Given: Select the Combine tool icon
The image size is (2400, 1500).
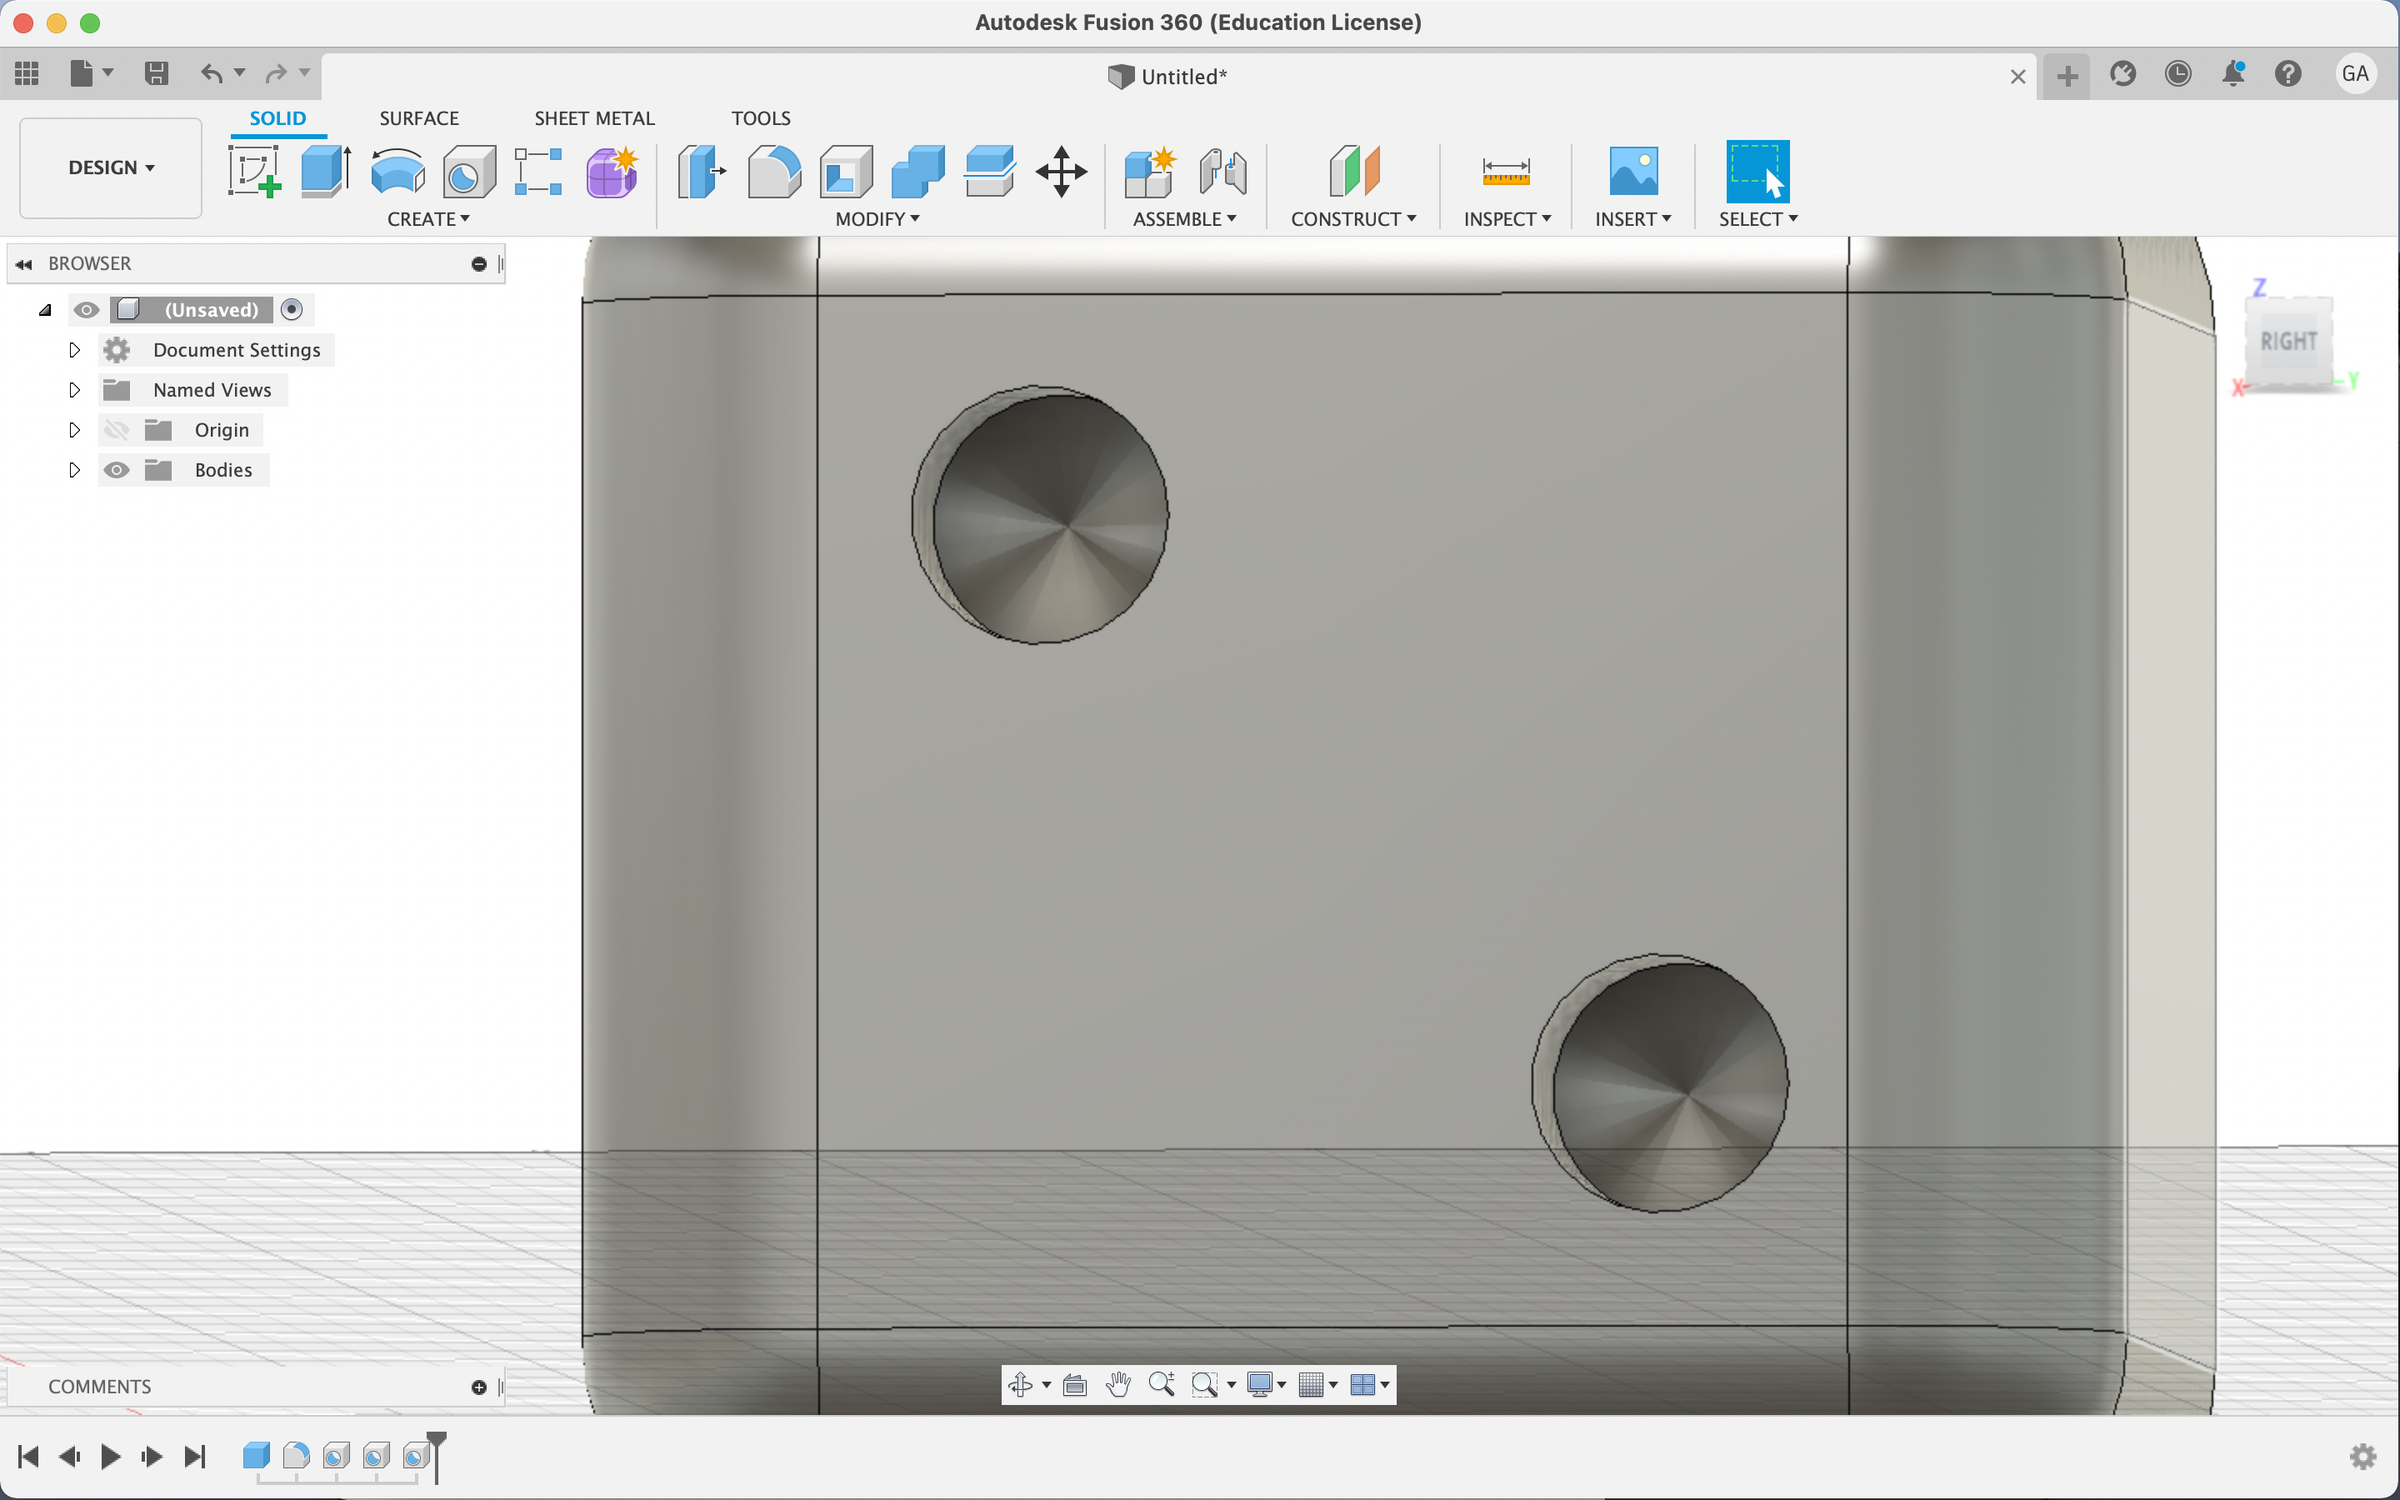Looking at the screenshot, I should (x=918, y=170).
